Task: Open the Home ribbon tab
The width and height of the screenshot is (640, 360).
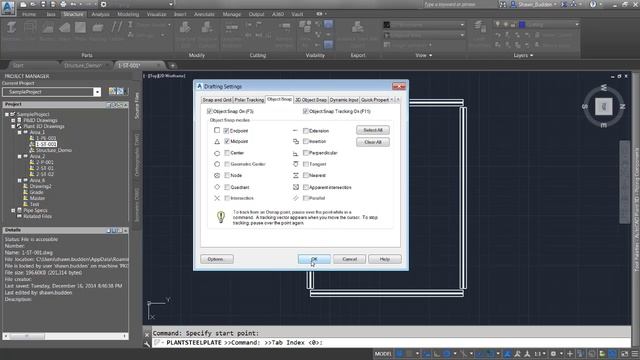Action: (29, 14)
